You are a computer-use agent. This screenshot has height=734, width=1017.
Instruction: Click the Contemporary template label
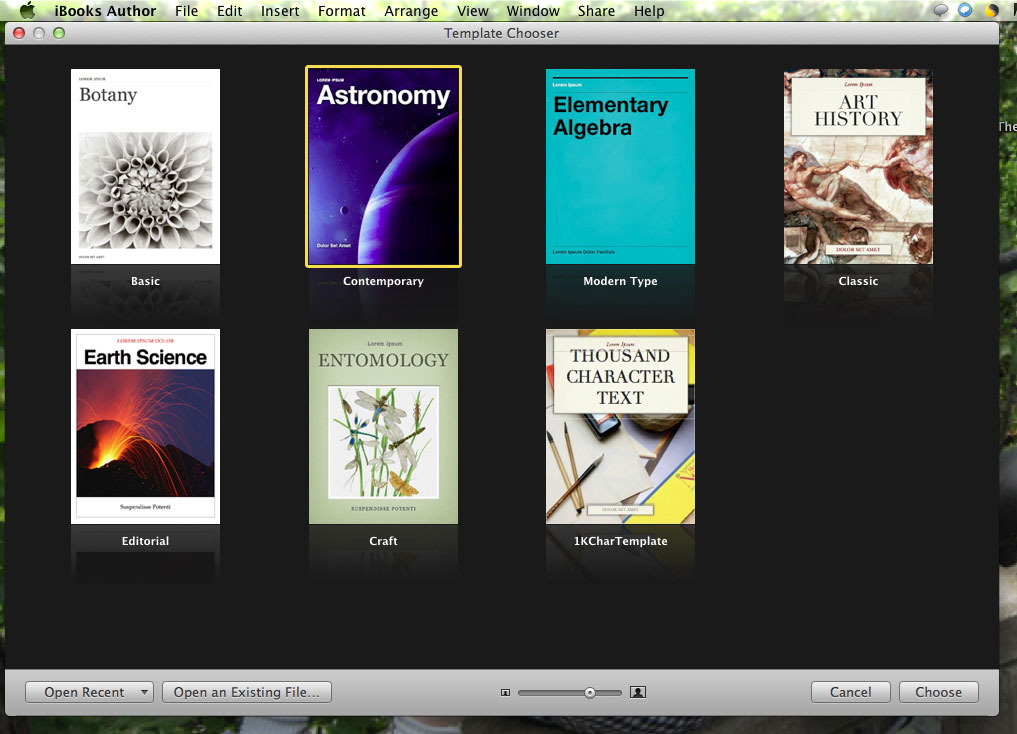pyautogui.click(x=383, y=281)
